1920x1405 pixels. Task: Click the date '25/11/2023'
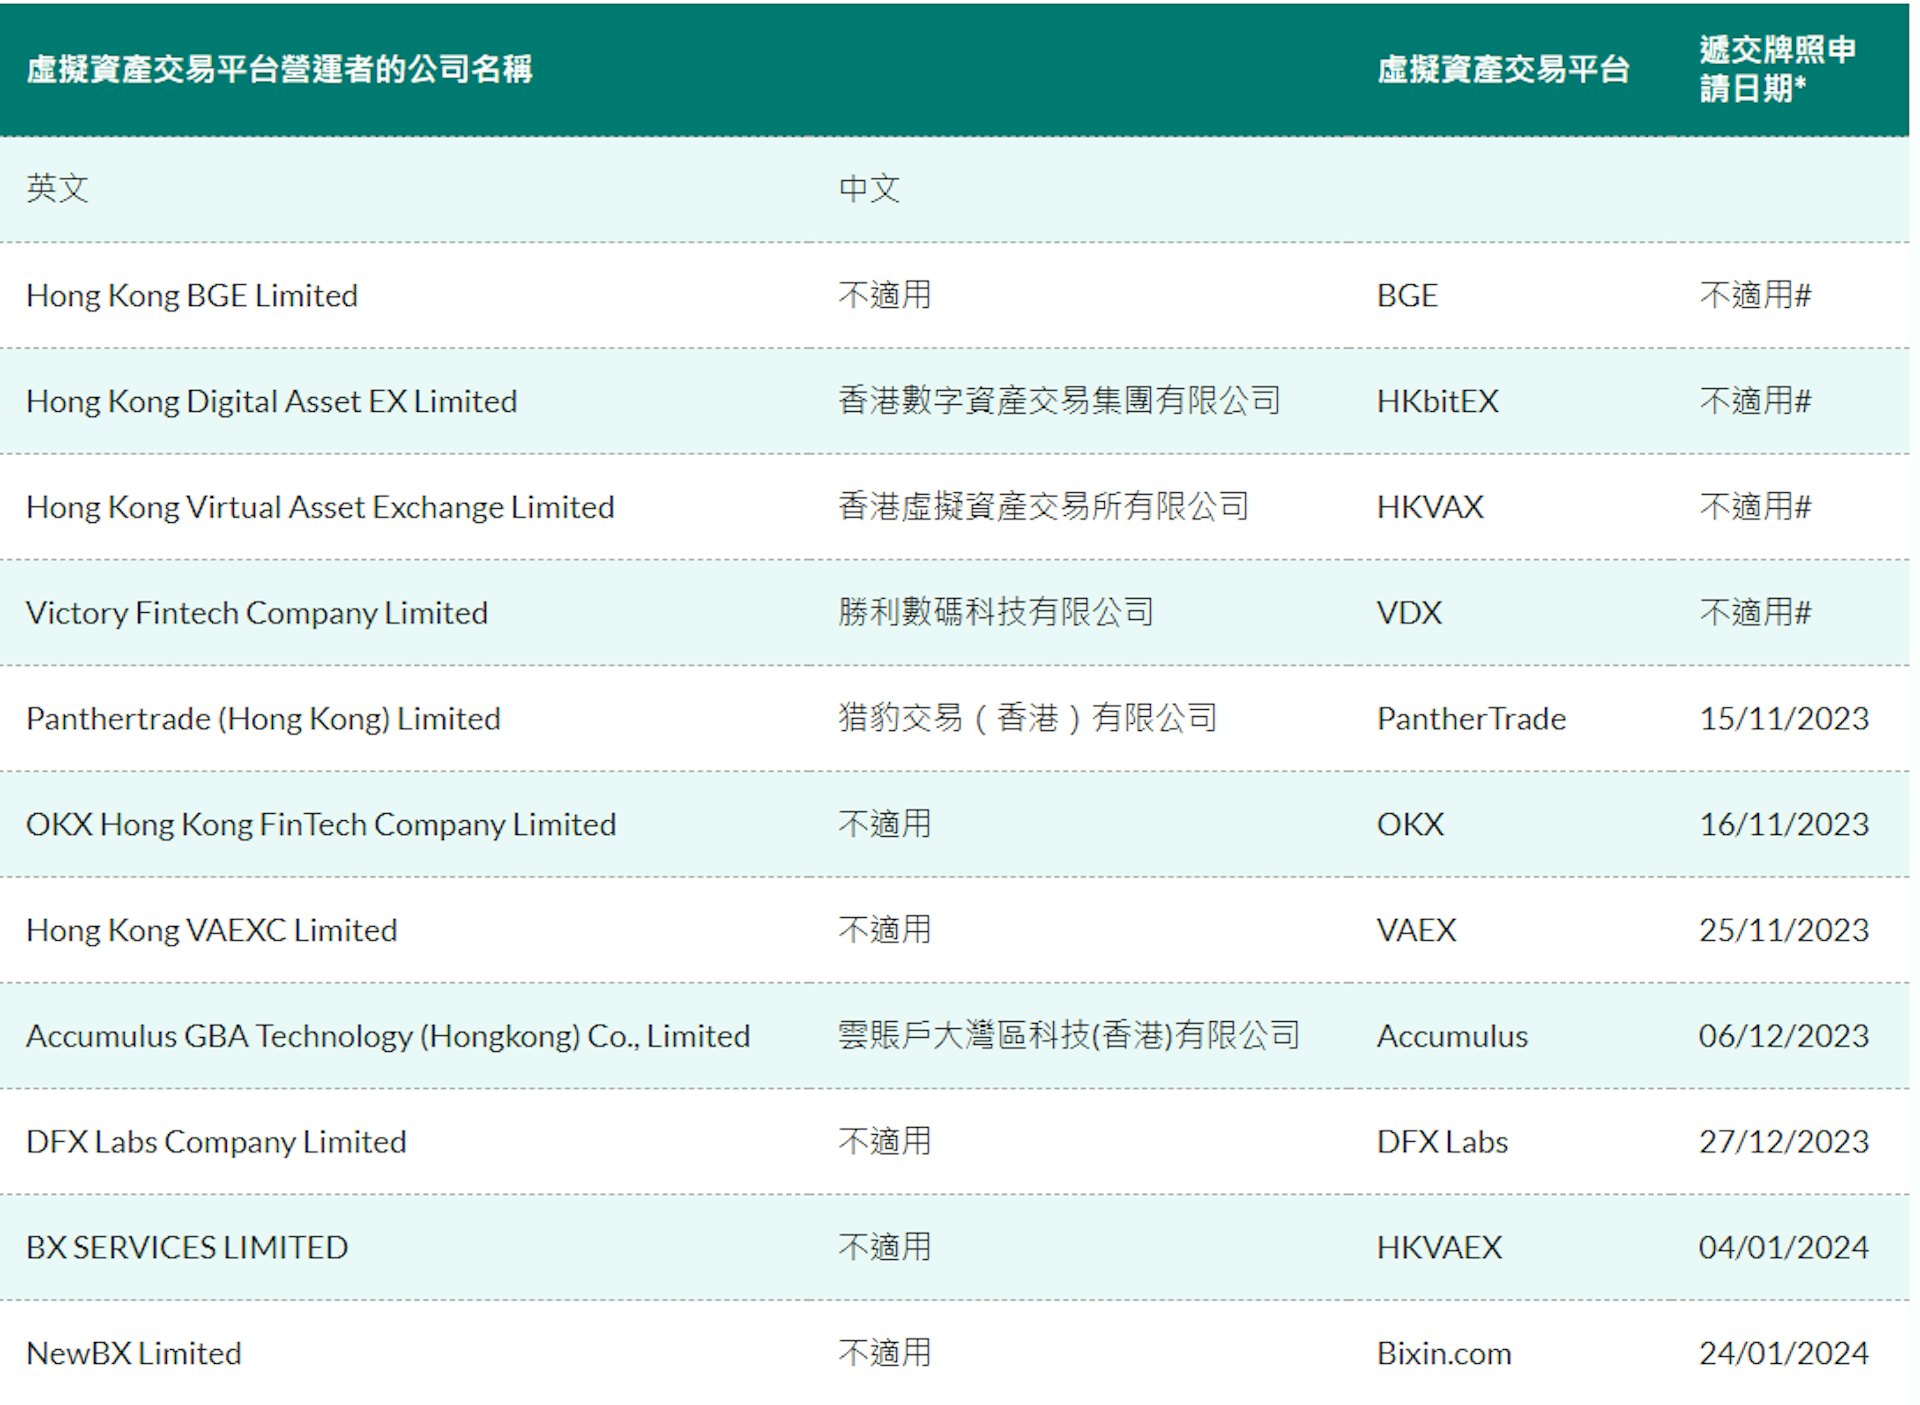pos(1784,930)
